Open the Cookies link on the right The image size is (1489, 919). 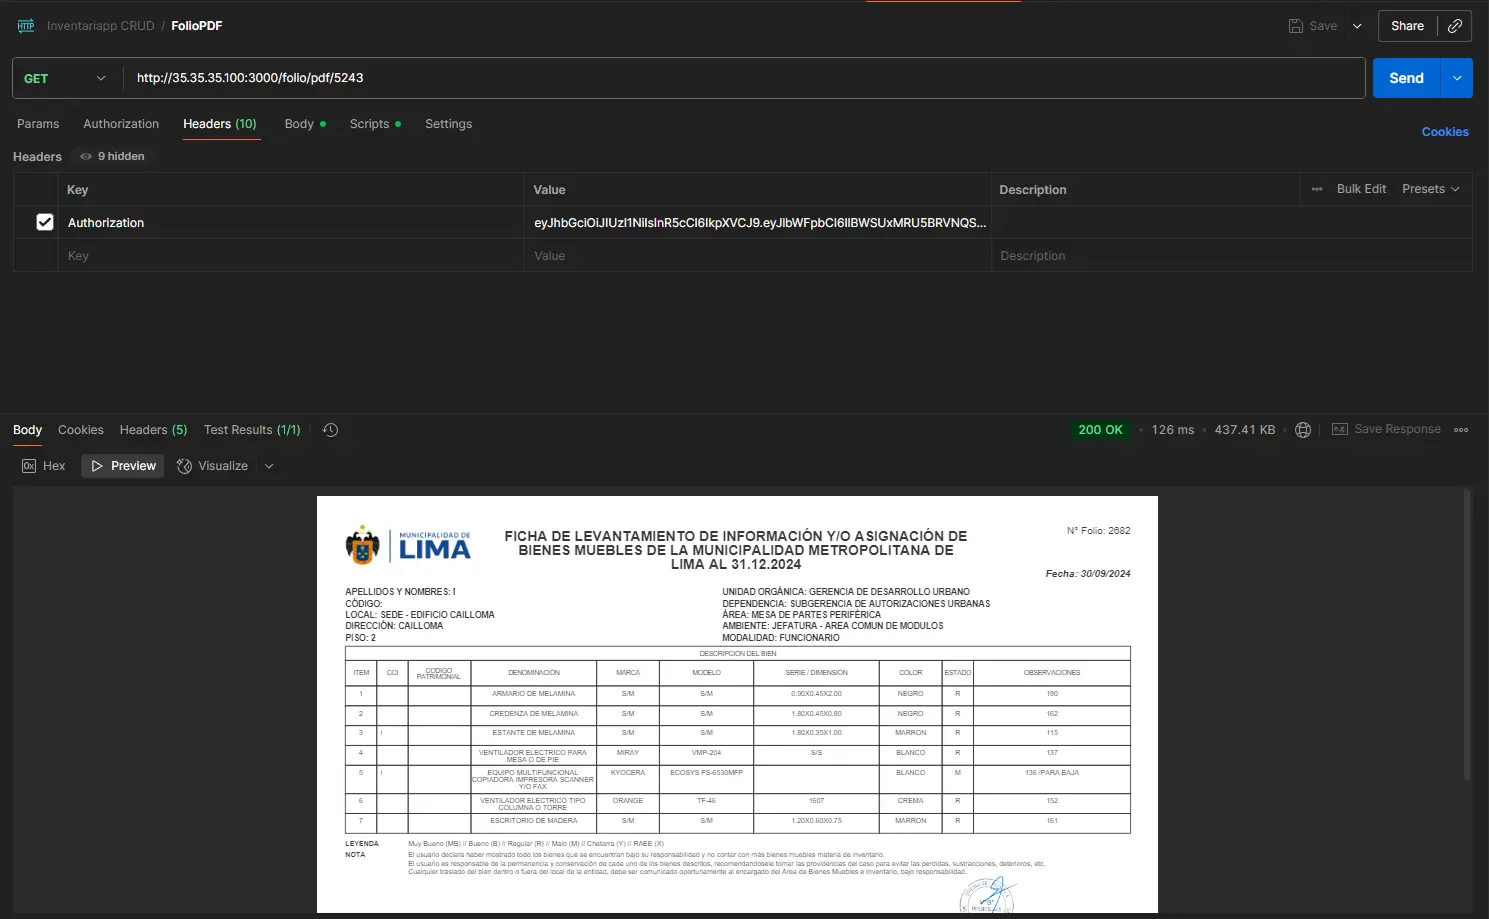1444,132
